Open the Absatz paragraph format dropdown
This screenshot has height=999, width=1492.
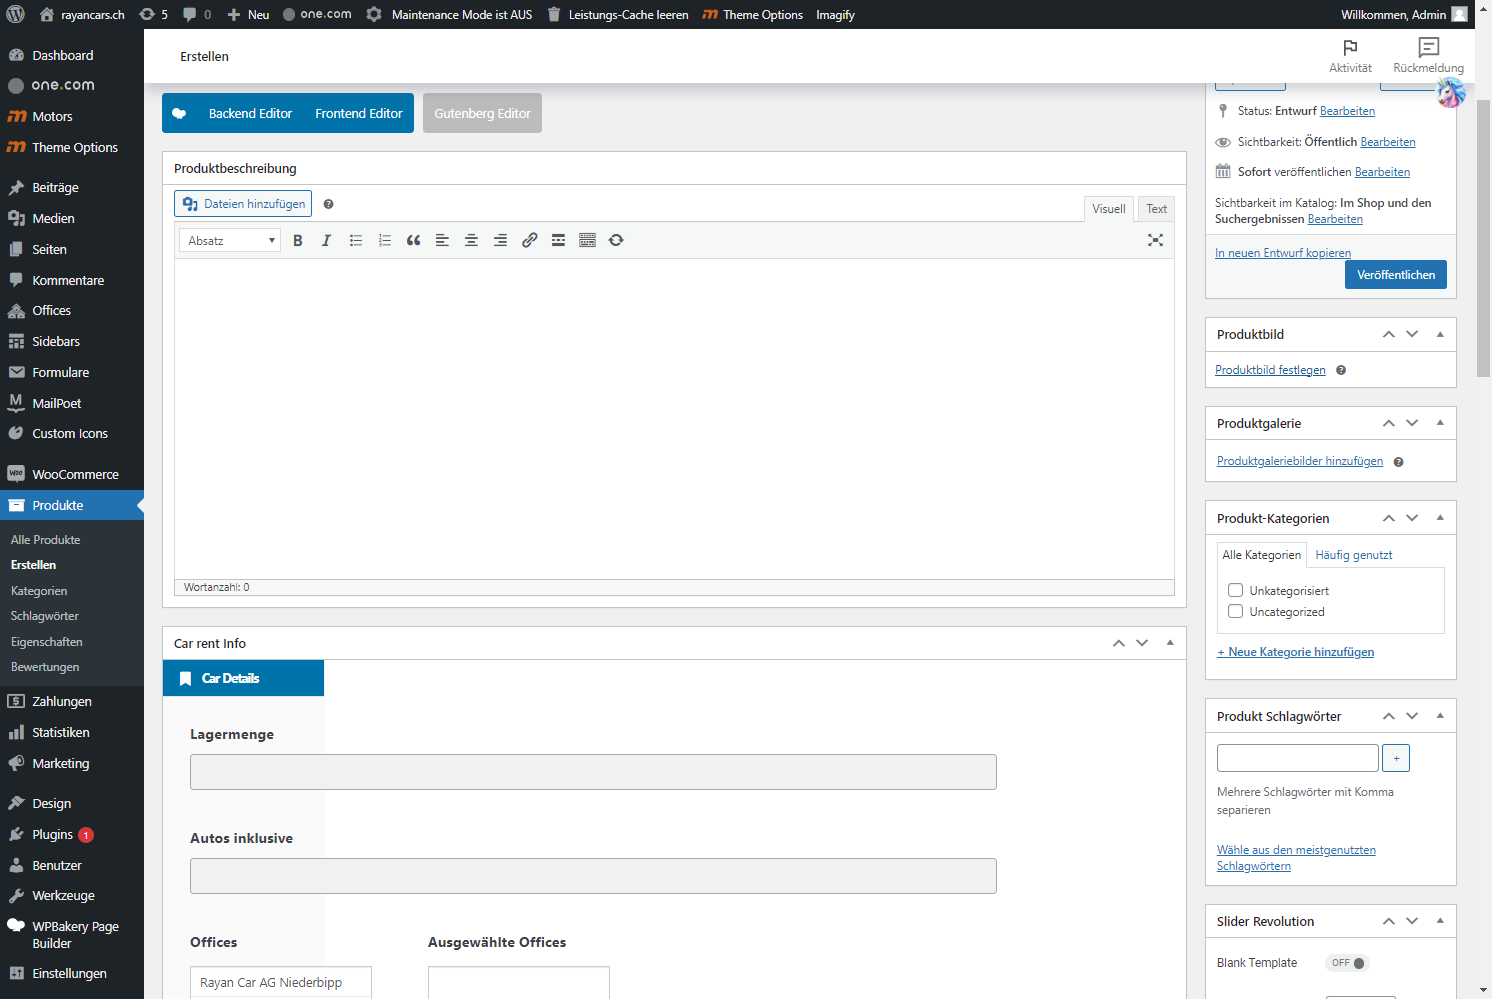[230, 240]
